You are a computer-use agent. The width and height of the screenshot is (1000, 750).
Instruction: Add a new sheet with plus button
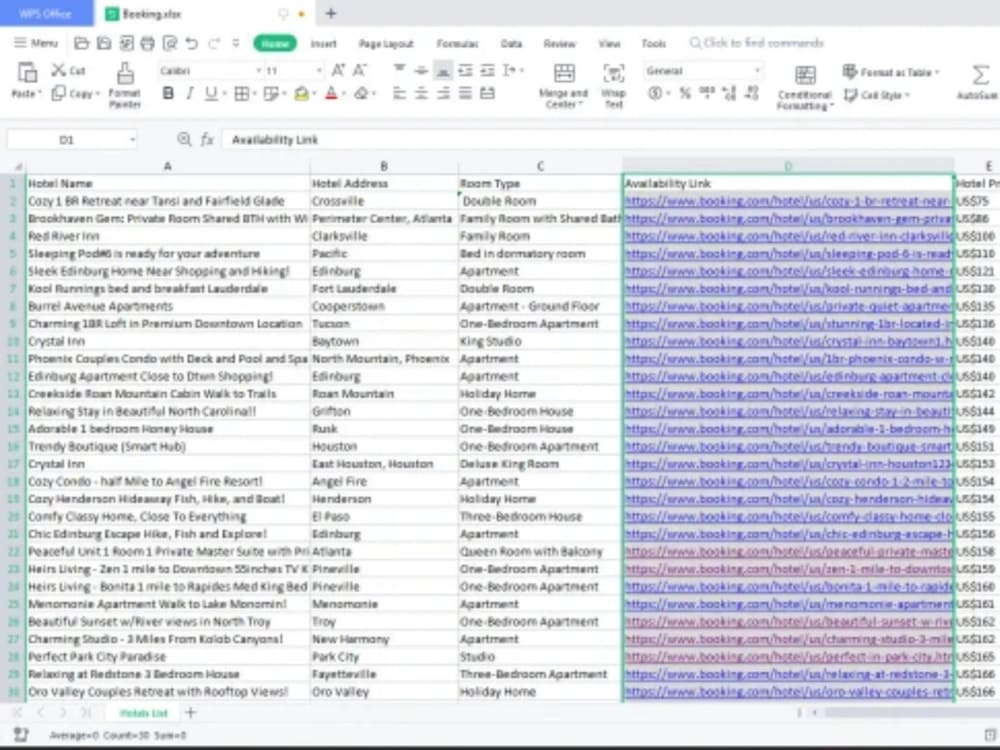190,712
